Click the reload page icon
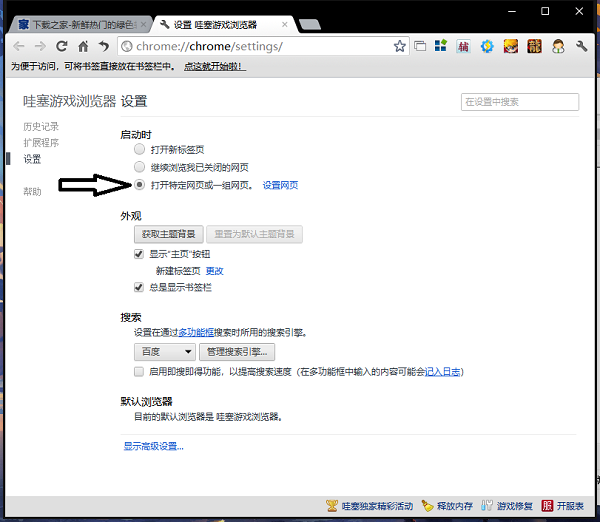Screen dimensions: 600x522 tap(62, 46)
